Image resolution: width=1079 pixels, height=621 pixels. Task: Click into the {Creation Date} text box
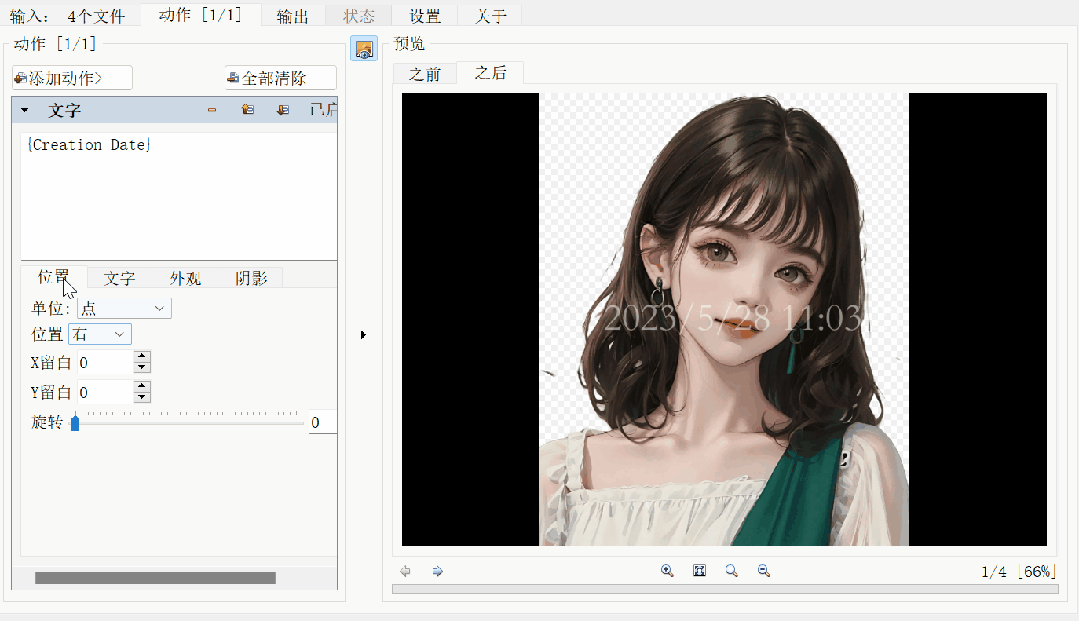coord(179,196)
